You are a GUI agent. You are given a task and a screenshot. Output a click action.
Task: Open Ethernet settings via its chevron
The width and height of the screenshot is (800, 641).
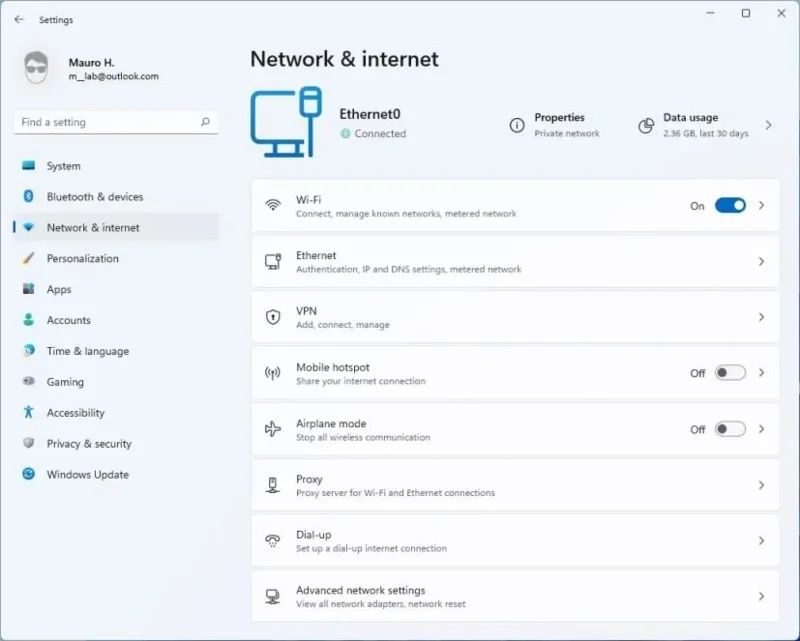(761, 261)
